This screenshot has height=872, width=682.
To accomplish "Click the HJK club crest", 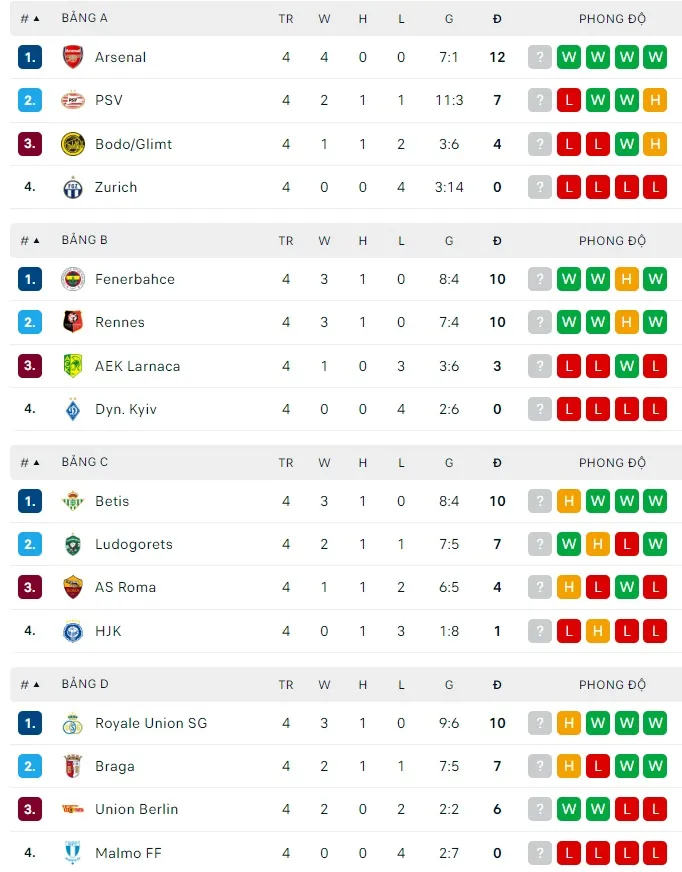I will (71, 631).
